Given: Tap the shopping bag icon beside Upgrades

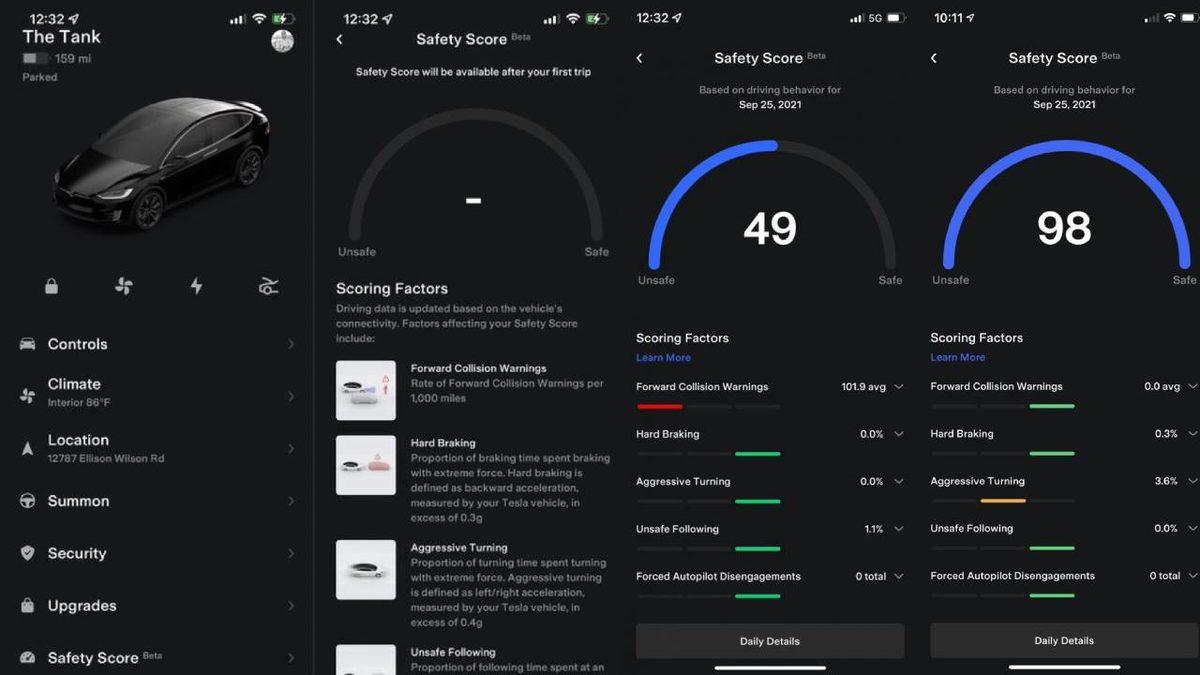Looking at the screenshot, I should pyautogui.click(x=28, y=606).
